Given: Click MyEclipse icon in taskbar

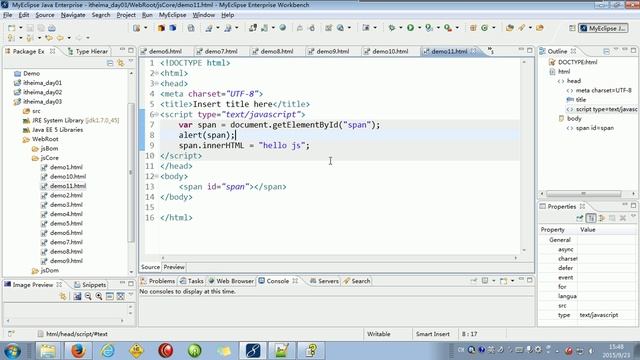Looking at the screenshot, I should pyautogui.click(x=253, y=351).
